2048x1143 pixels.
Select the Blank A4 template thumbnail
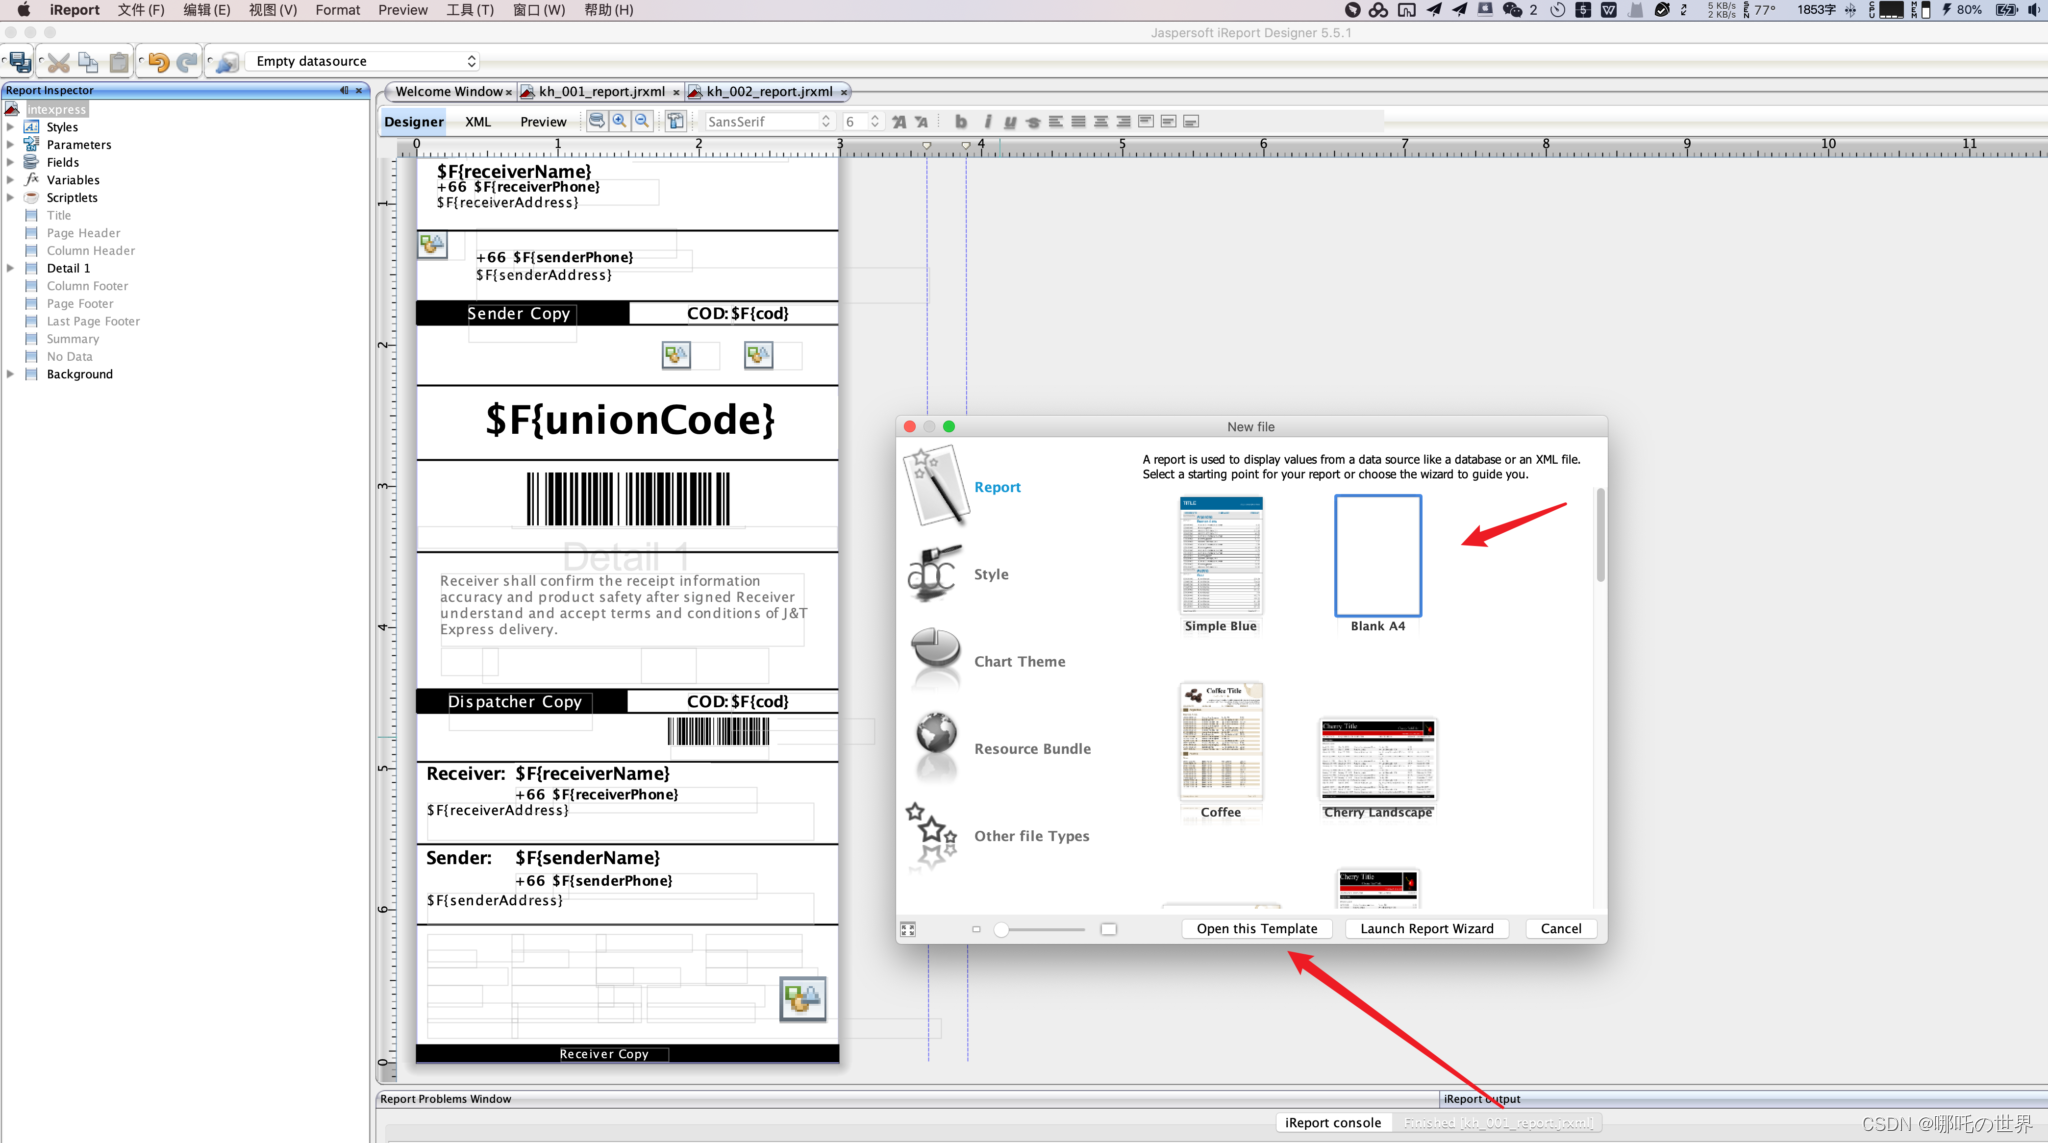point(1377,556)
